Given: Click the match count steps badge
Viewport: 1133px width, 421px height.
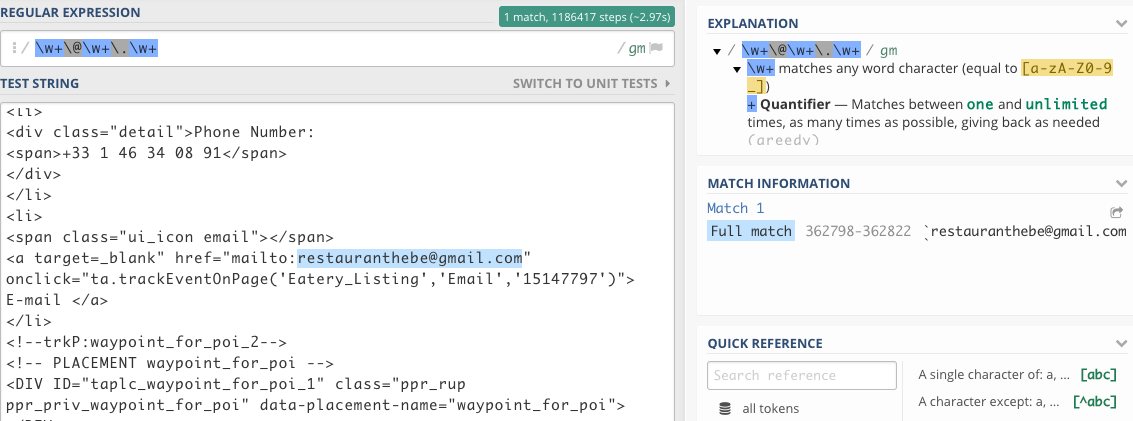Looking at the screenshot, I should pos(587,16).
